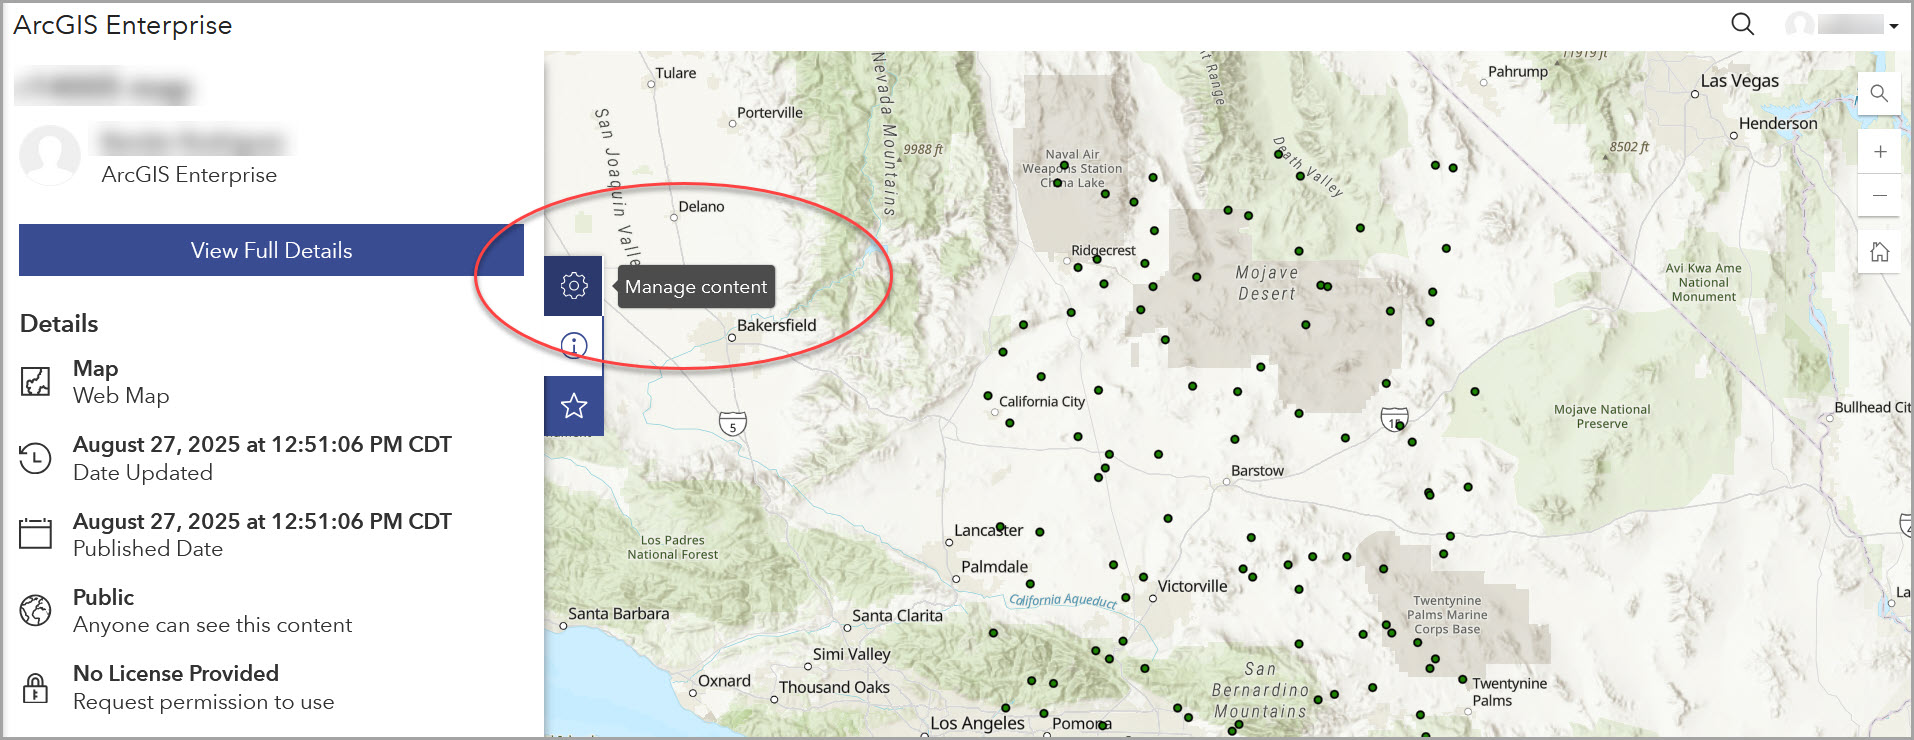
Task: Return map to default home extent
Action: pos(1879,252)
